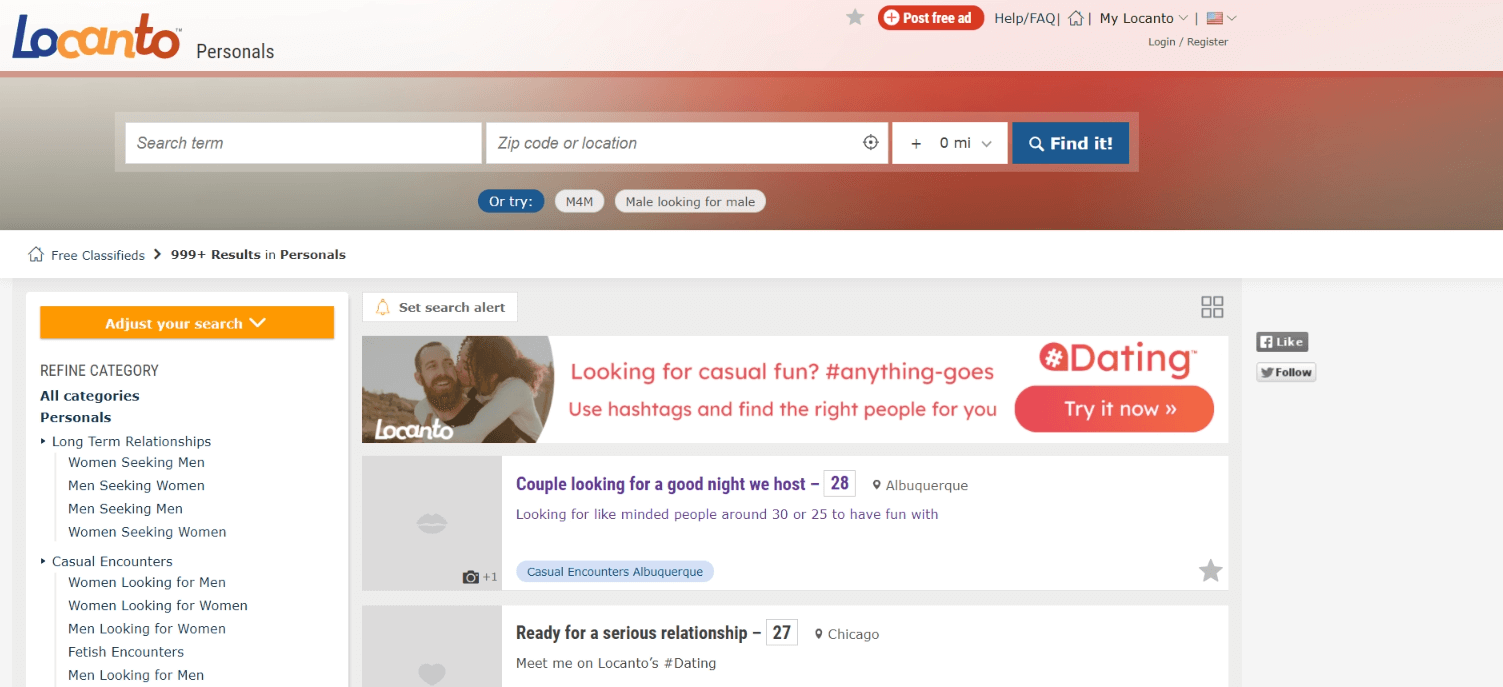The height and width of the screenshot is (687, 1503).
Task: Switch to grid view layout
Action: 1212,307
